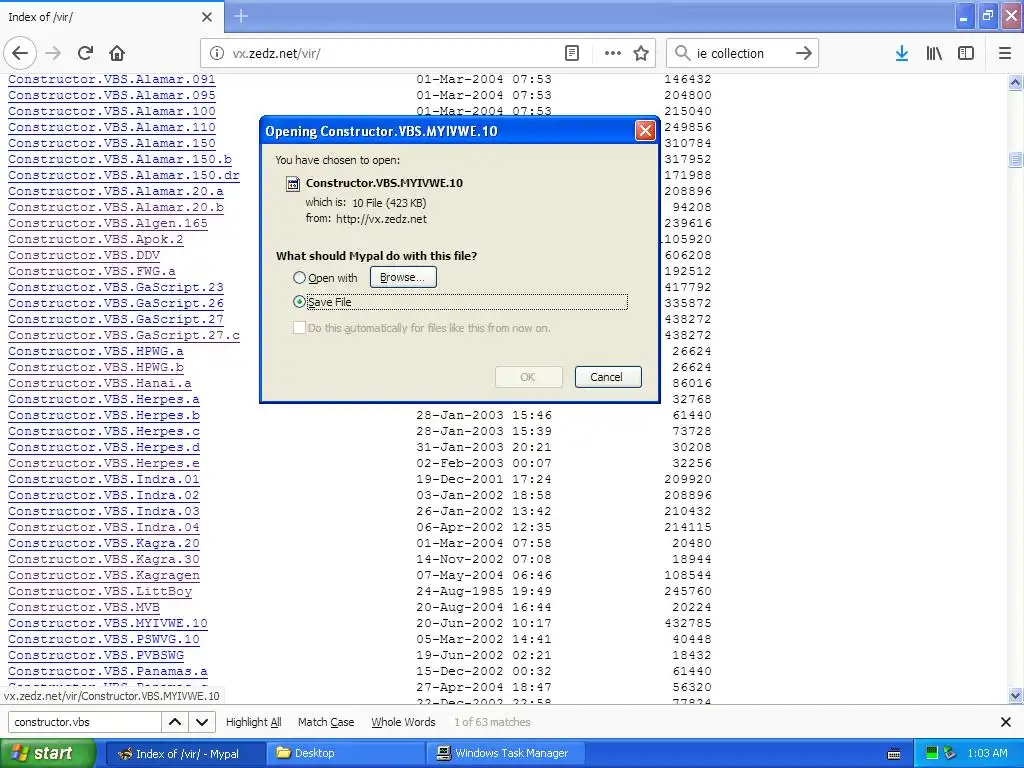This screenshot has height=768, width=1024.
Task: Click the page scrollbar up arrow
Action: point(1015,82)
